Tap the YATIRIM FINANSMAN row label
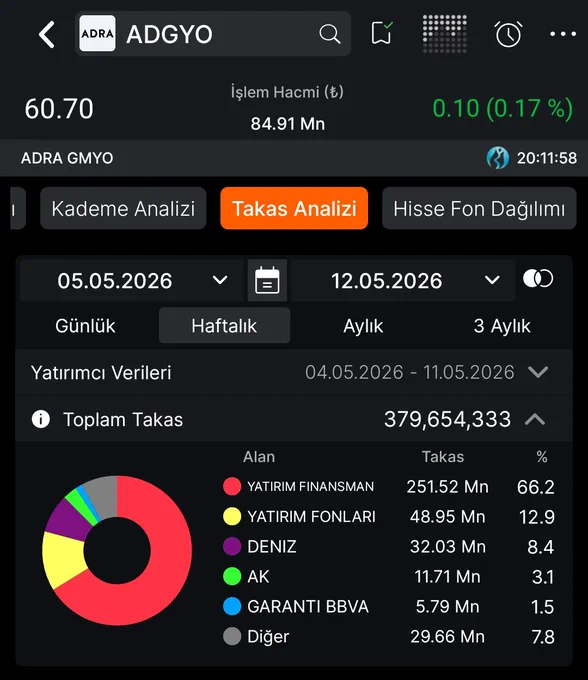 coord(310,487)
